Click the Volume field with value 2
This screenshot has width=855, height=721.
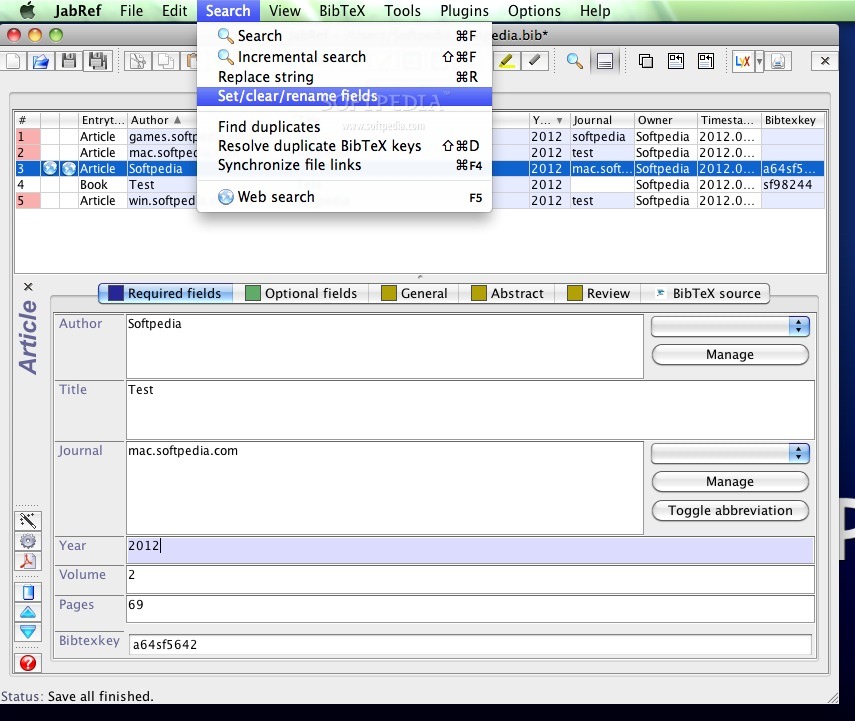point(470,579)
